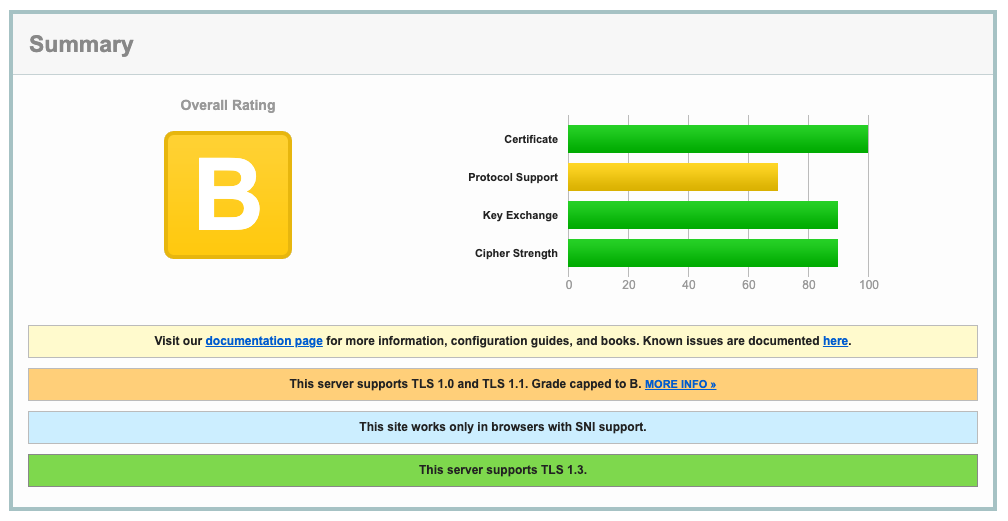
Task: Click the 80 axis label
Action: point(809,285)
